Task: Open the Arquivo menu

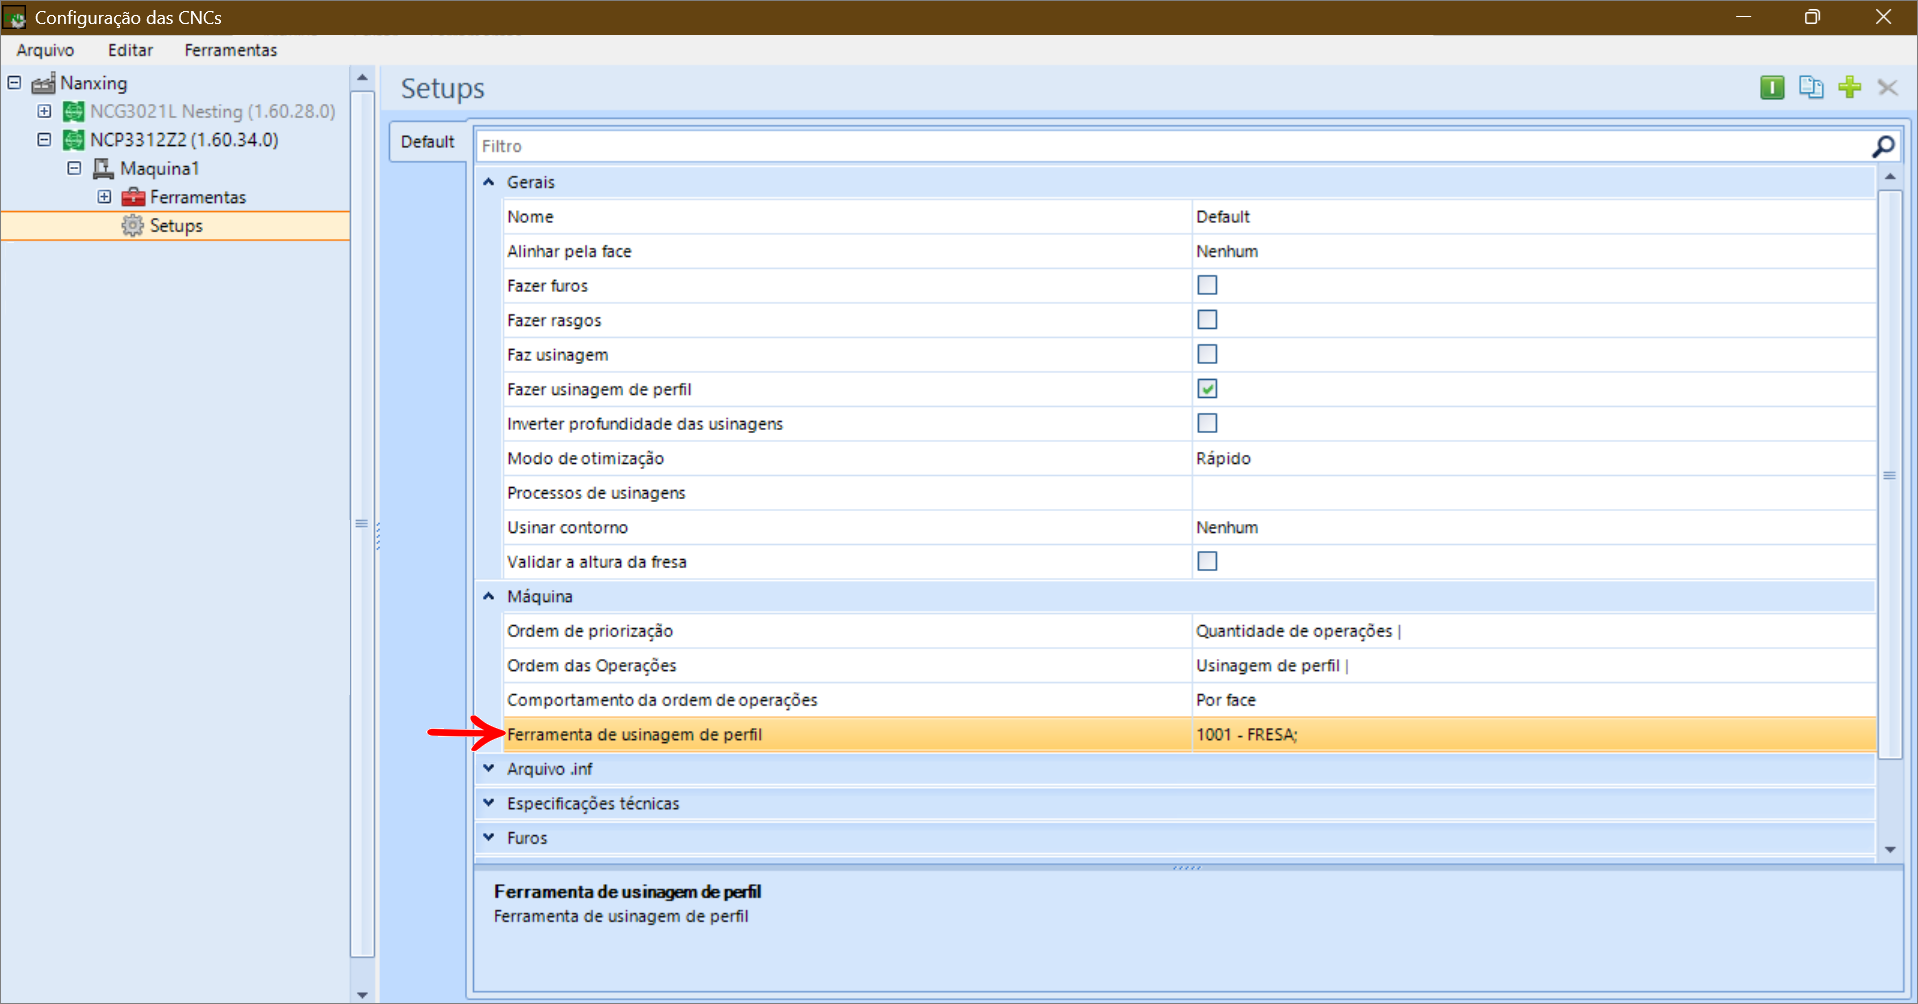Action: 45,50
